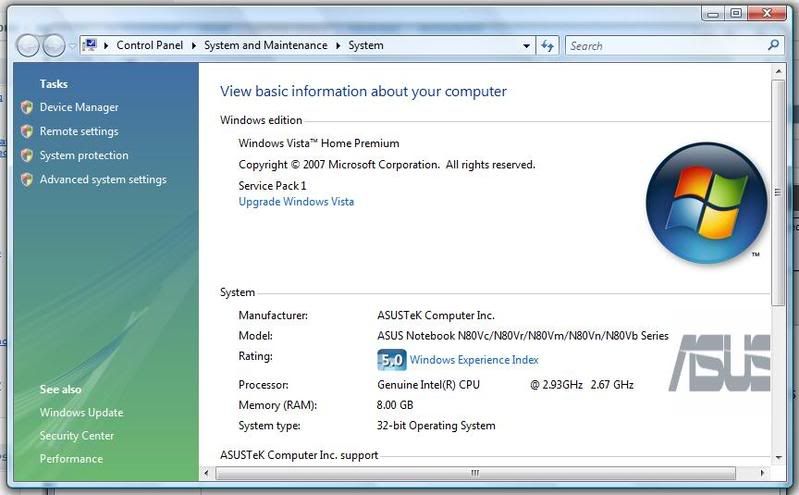Click vertical scrollbar up arrow
The width and height of the screenshot is (799, 495).
pos(778,71)
